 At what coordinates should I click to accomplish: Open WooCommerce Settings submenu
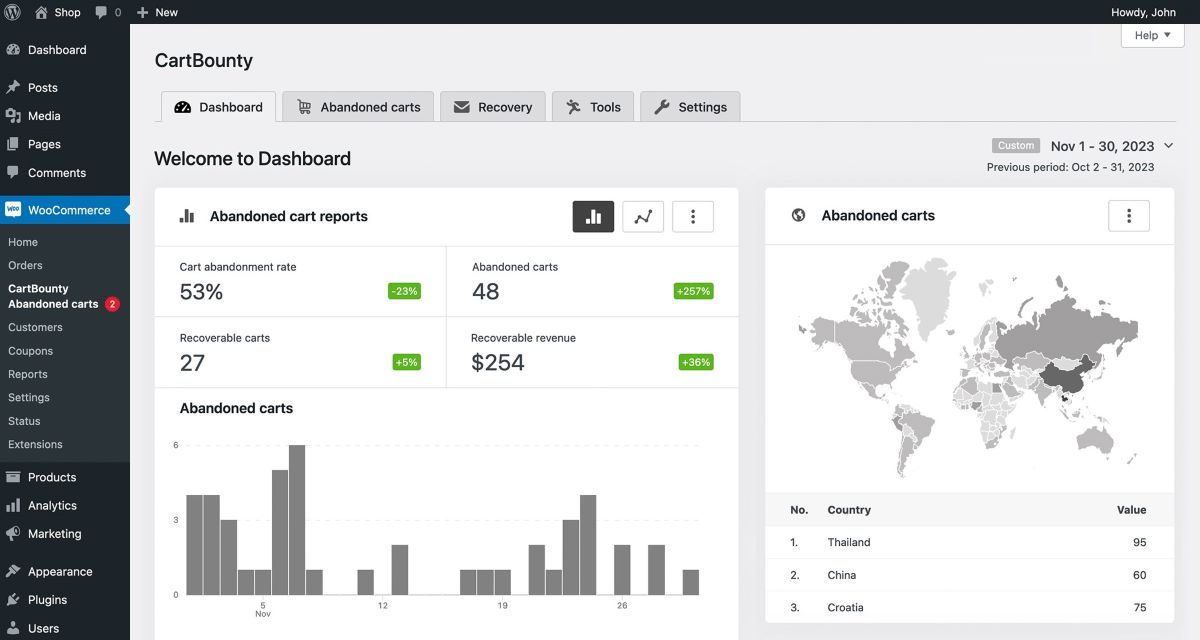[x=29, y=397]
